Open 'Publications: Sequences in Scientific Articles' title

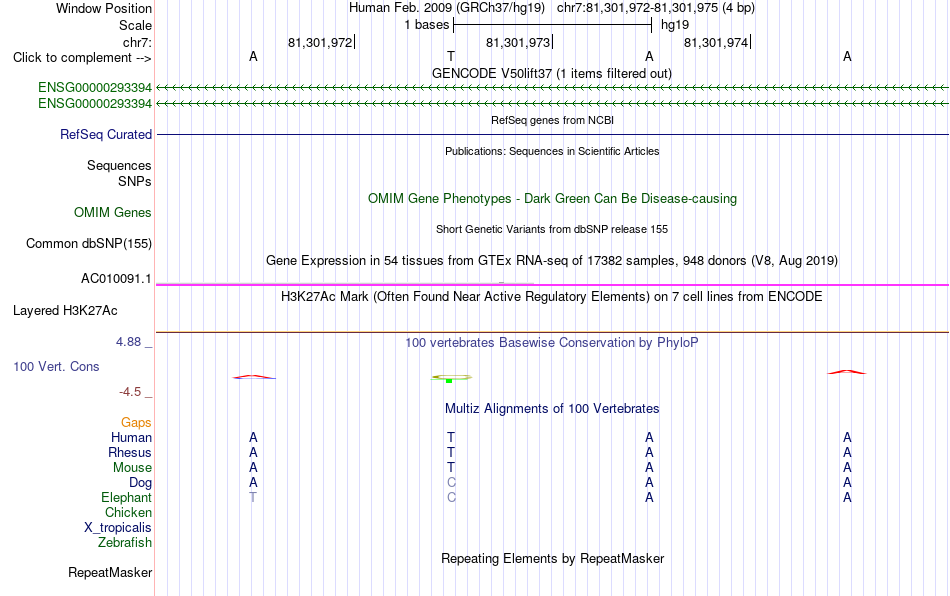pyautogui.click(x=552, y=151)
